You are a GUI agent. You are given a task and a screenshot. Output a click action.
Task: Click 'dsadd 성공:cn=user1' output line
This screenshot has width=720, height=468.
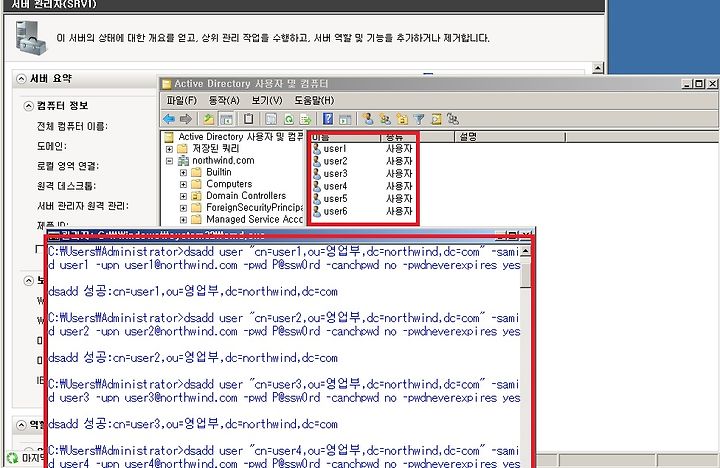[x=193, y=291]
